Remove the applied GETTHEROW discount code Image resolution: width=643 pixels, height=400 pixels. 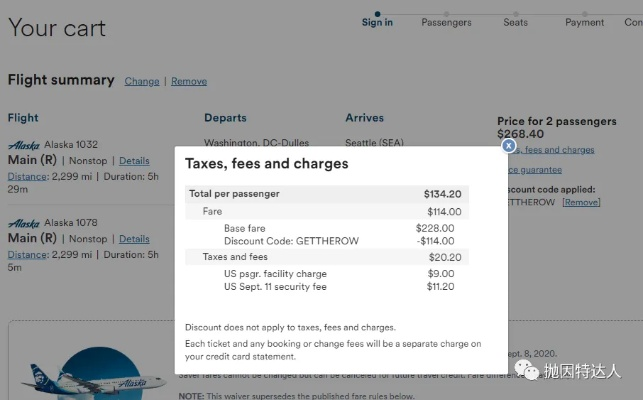coord(581,202)
